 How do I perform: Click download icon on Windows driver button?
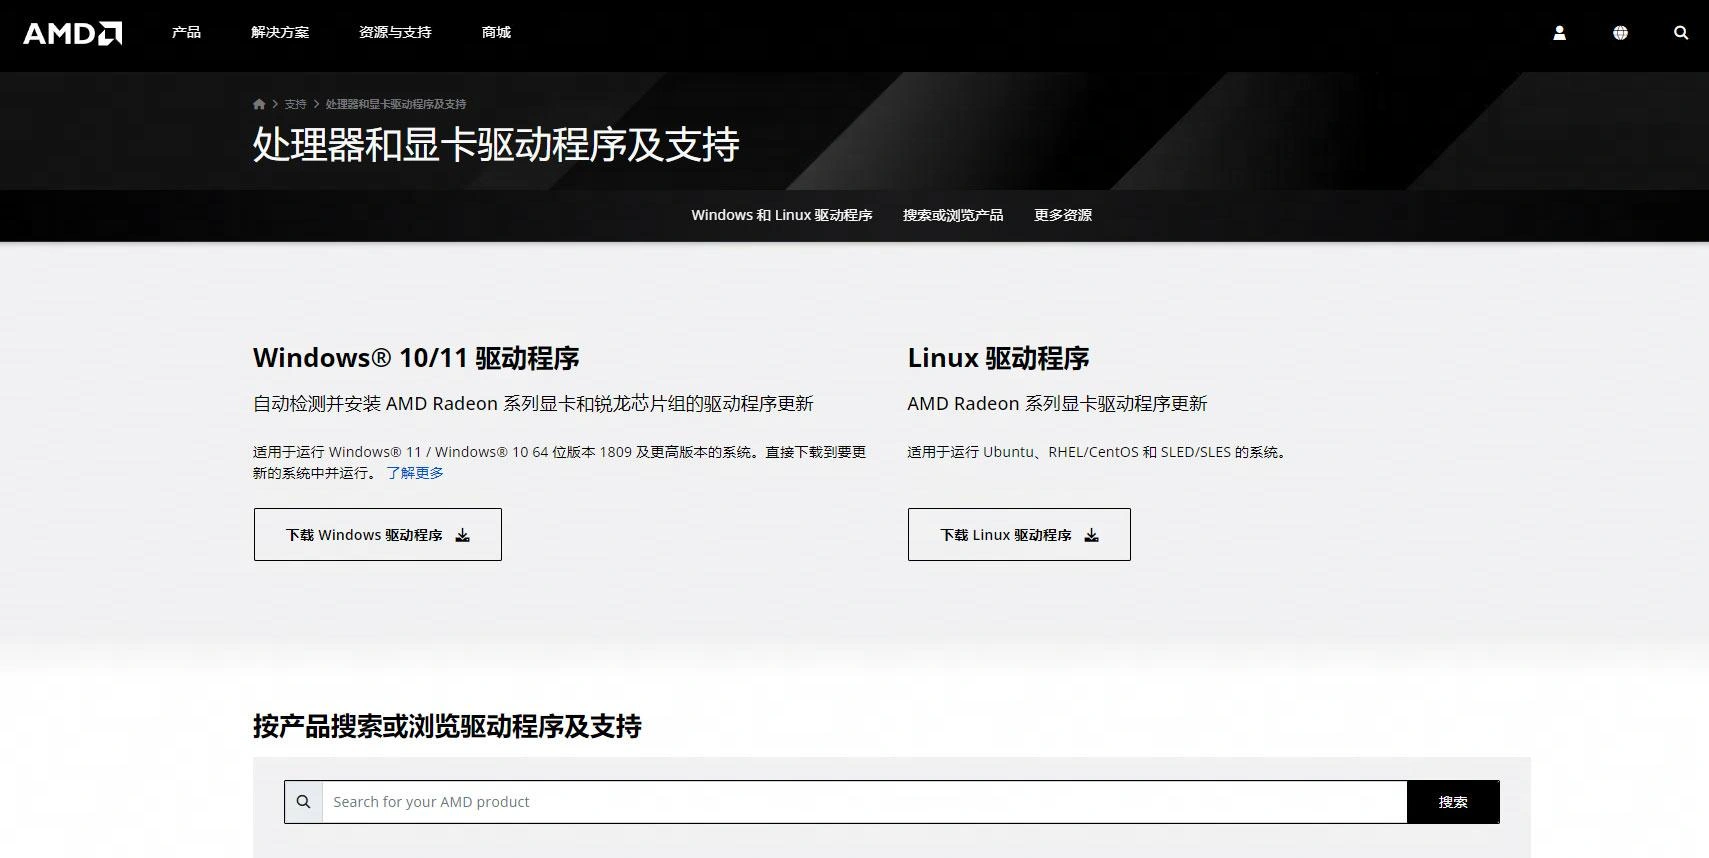[462, 535]
